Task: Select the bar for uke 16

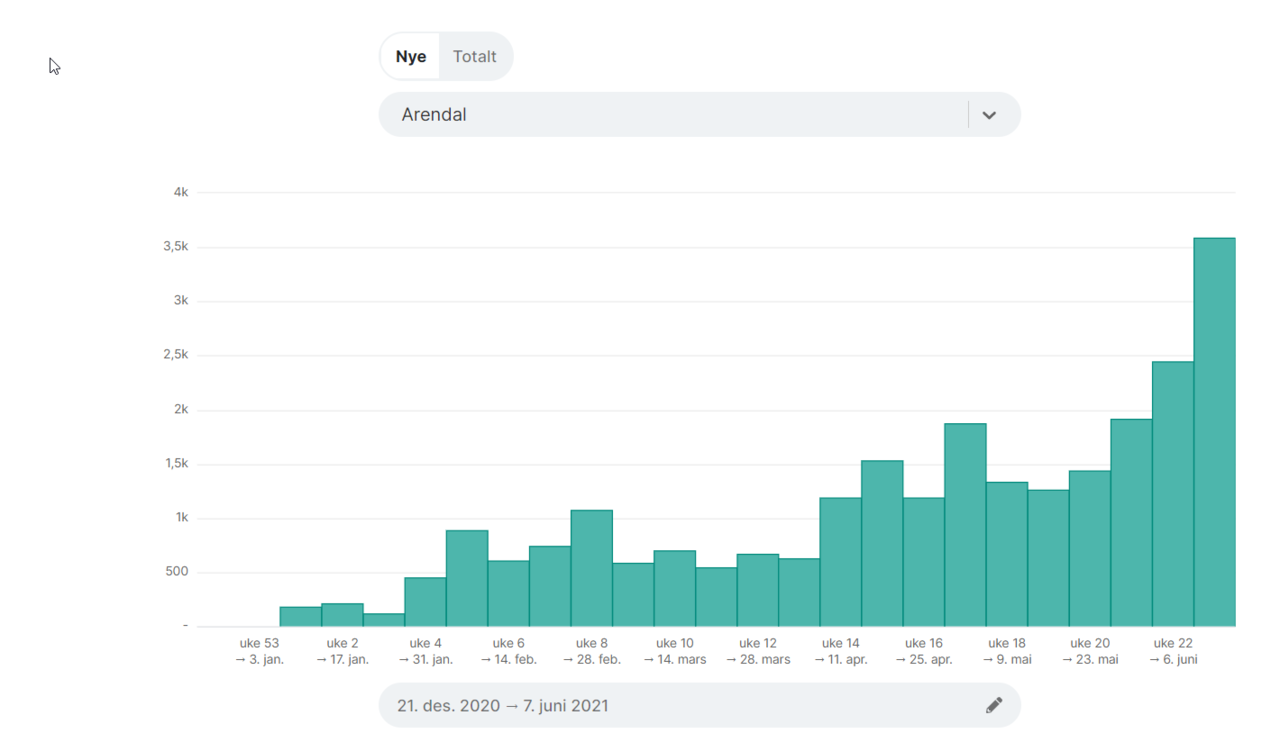Action: [924, 562]
